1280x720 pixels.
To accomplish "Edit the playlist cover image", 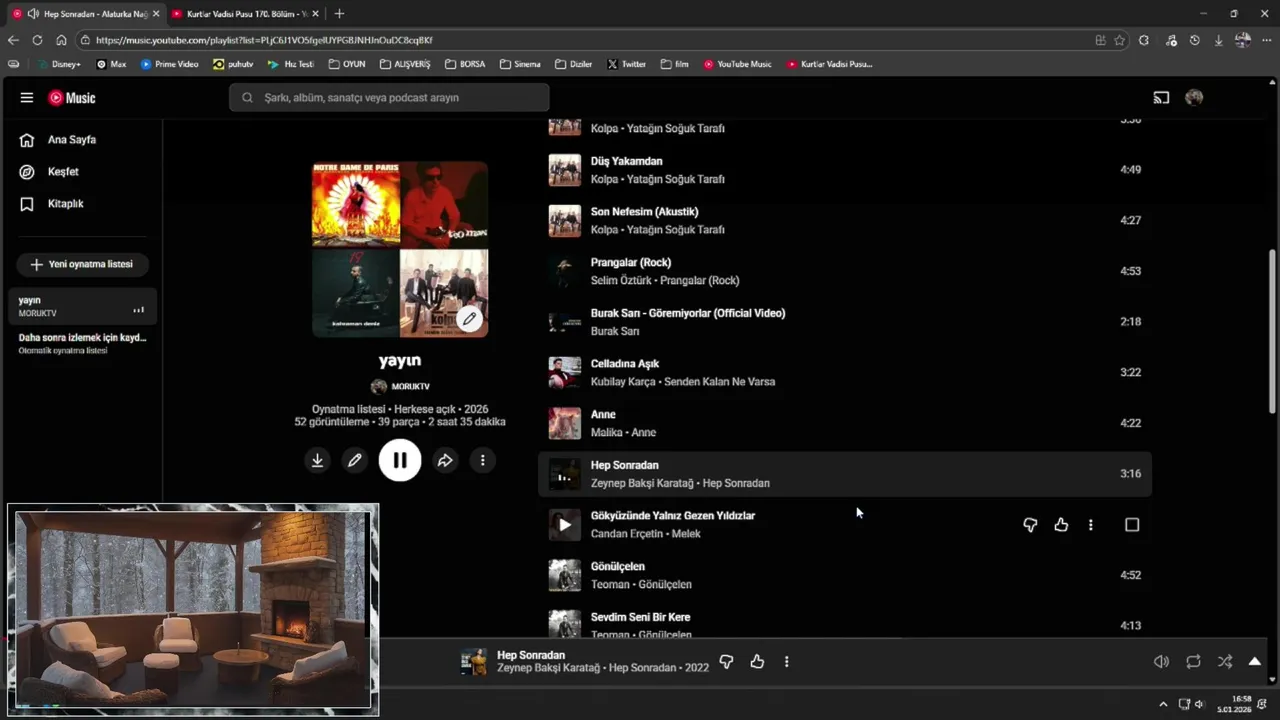I will click(470, 319).
